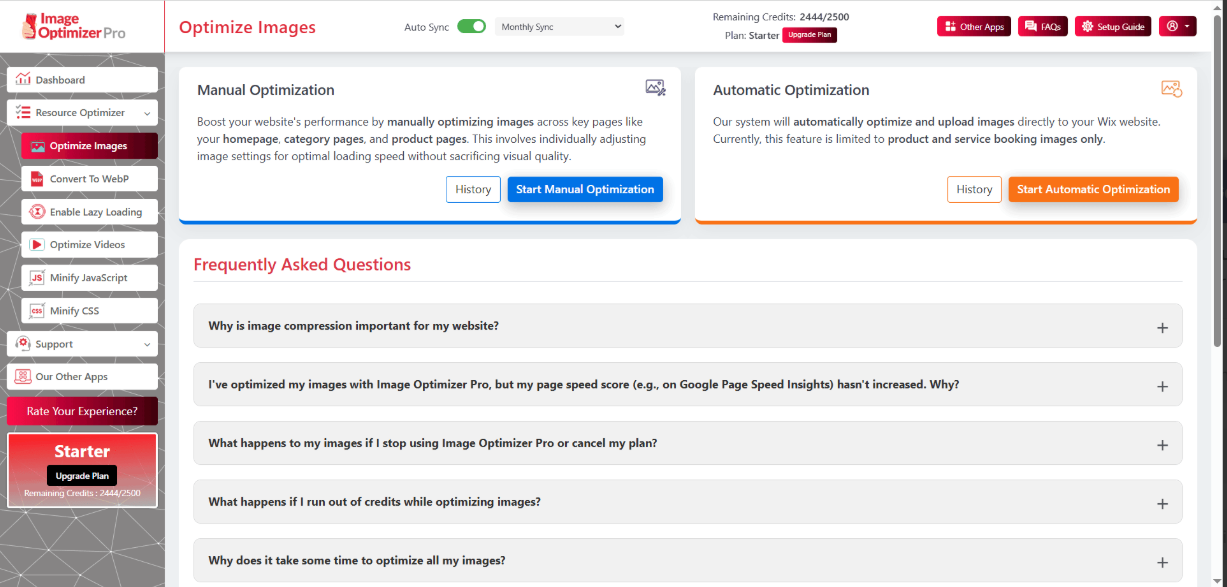Click 'Remaining Credits: 2444/2500' header text

pyautogui.click(x=781, y=17)
